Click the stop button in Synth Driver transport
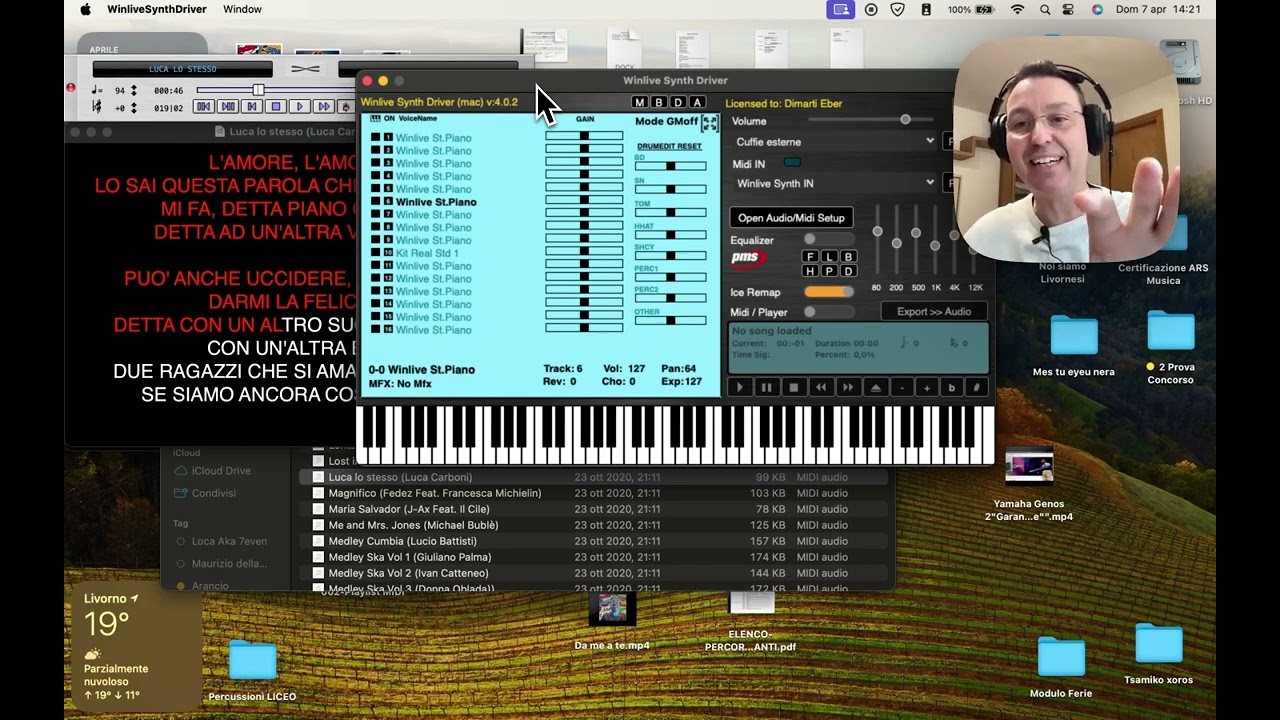Viewport: 1280px width, 720px height. click(794, 387)
